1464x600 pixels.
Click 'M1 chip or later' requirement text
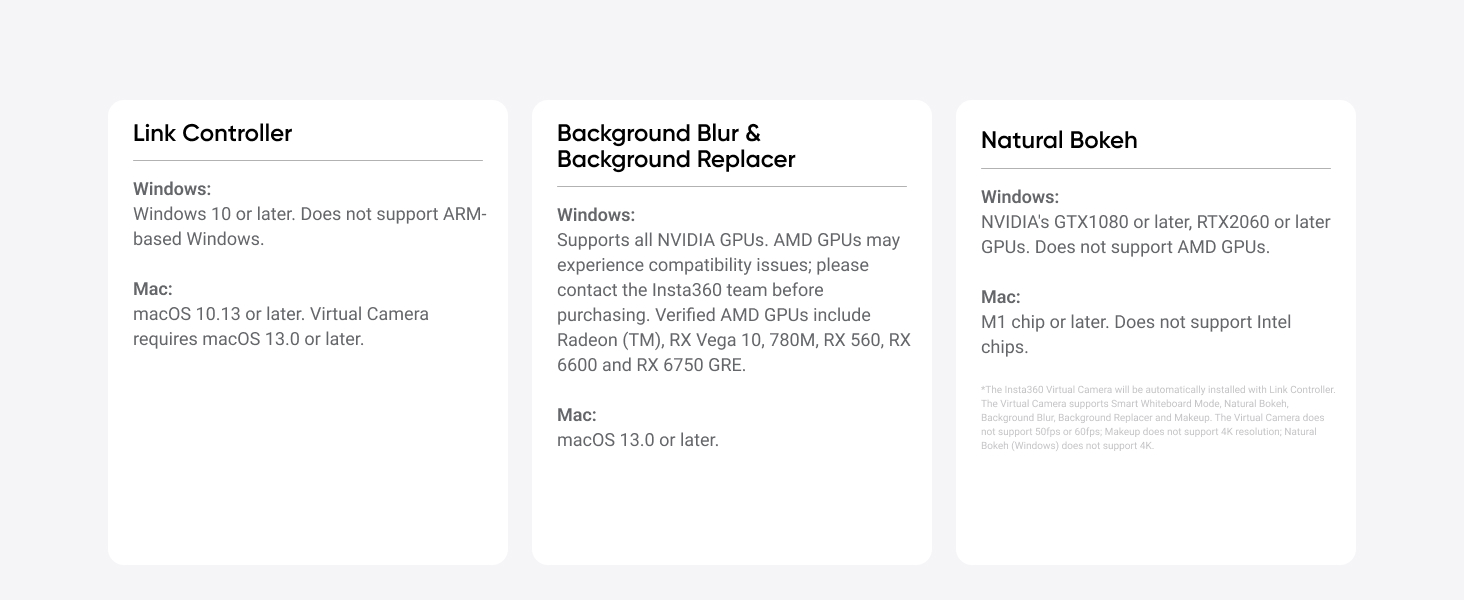point(1136,334)
